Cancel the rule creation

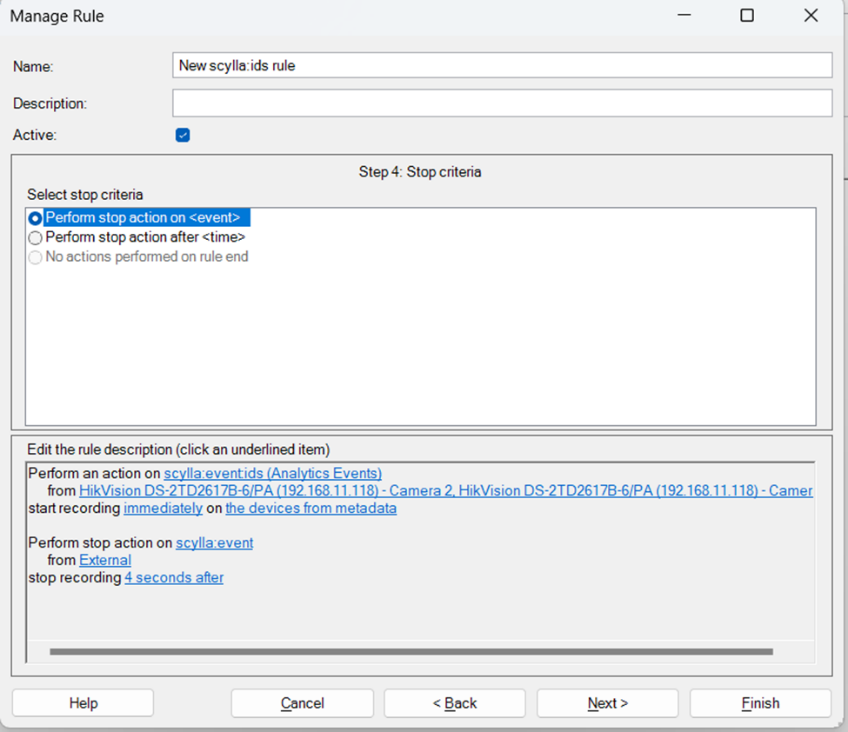pyautogui.click(x=302, y=703)
